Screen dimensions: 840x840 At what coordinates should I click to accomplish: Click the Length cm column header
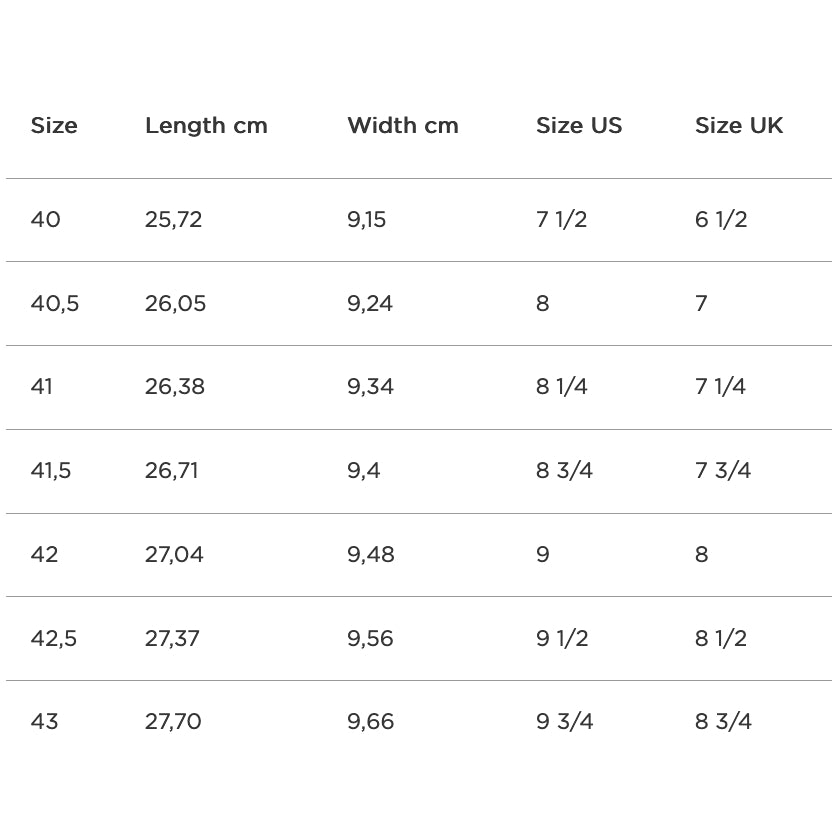click(206, 126)
